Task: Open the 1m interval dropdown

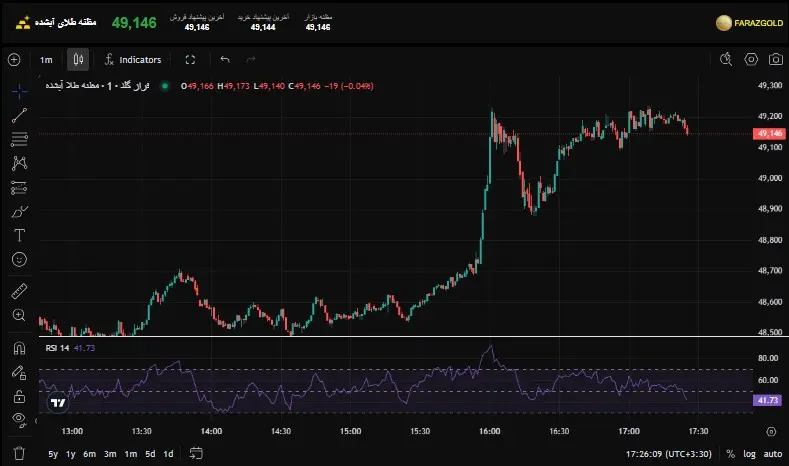Action: tap(46, 60)
